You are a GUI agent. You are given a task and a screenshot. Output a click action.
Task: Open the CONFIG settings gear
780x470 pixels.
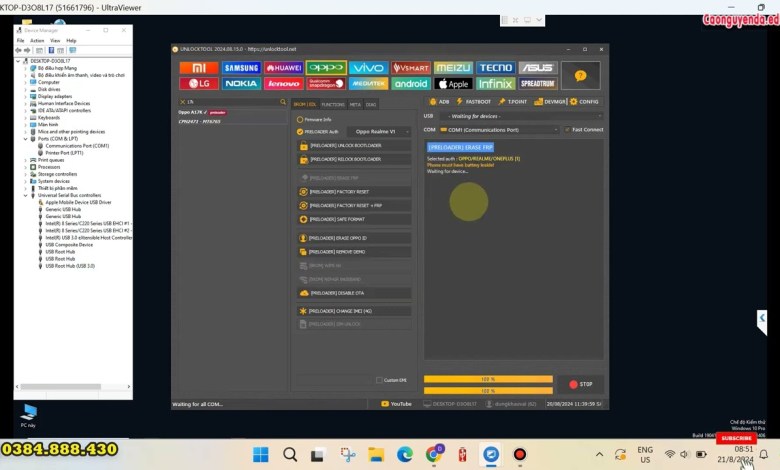[583, 101]
